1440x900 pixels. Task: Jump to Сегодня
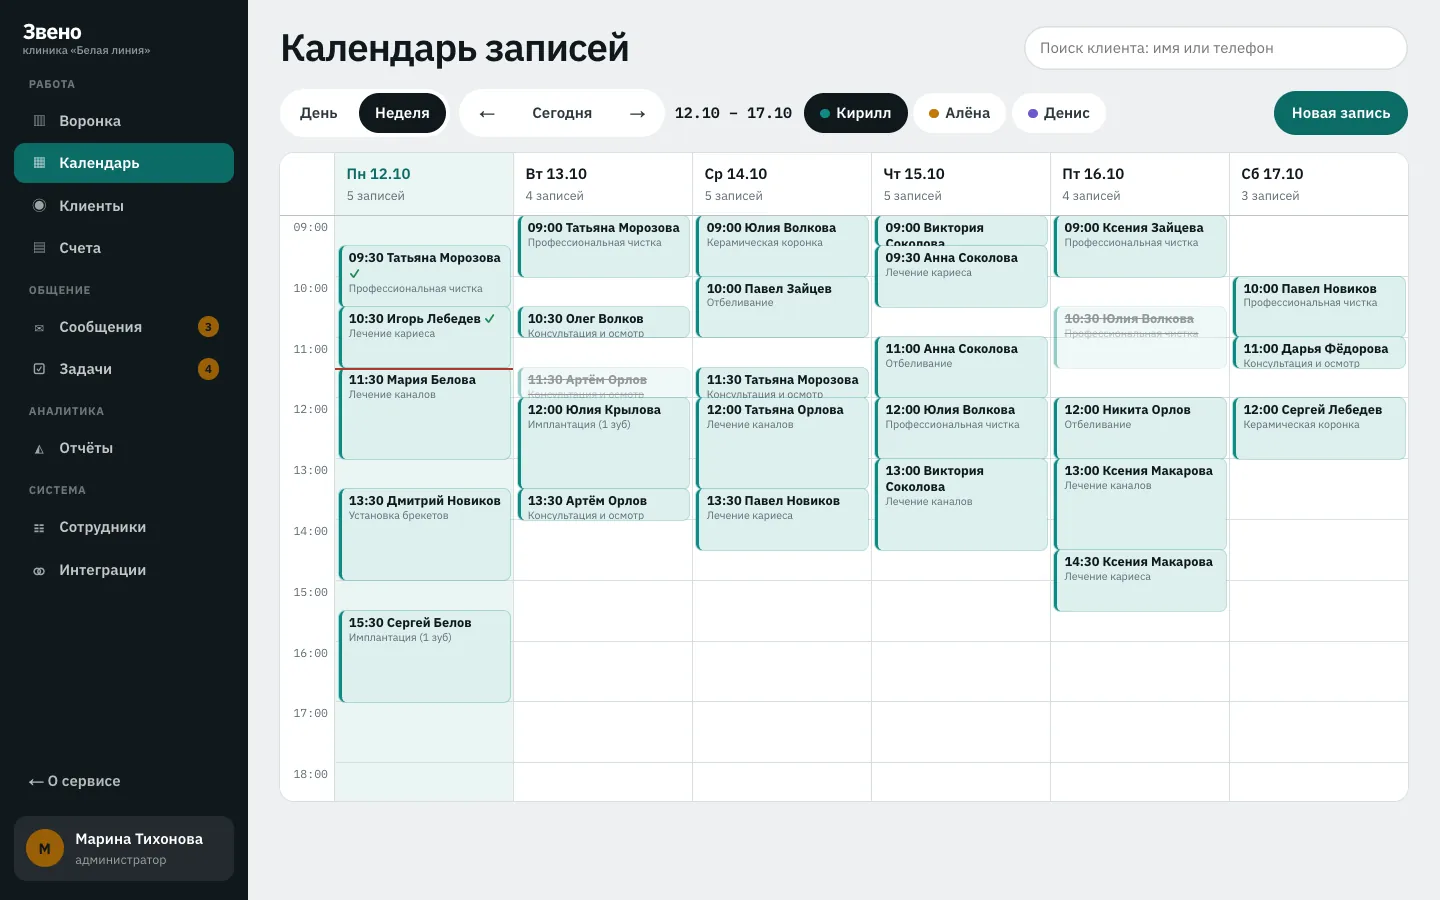click(x=562, y=113)
